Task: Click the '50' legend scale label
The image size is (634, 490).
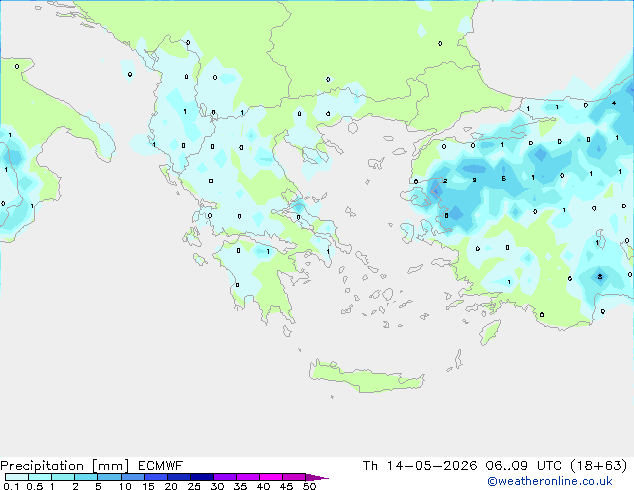Action: [309, 486]
